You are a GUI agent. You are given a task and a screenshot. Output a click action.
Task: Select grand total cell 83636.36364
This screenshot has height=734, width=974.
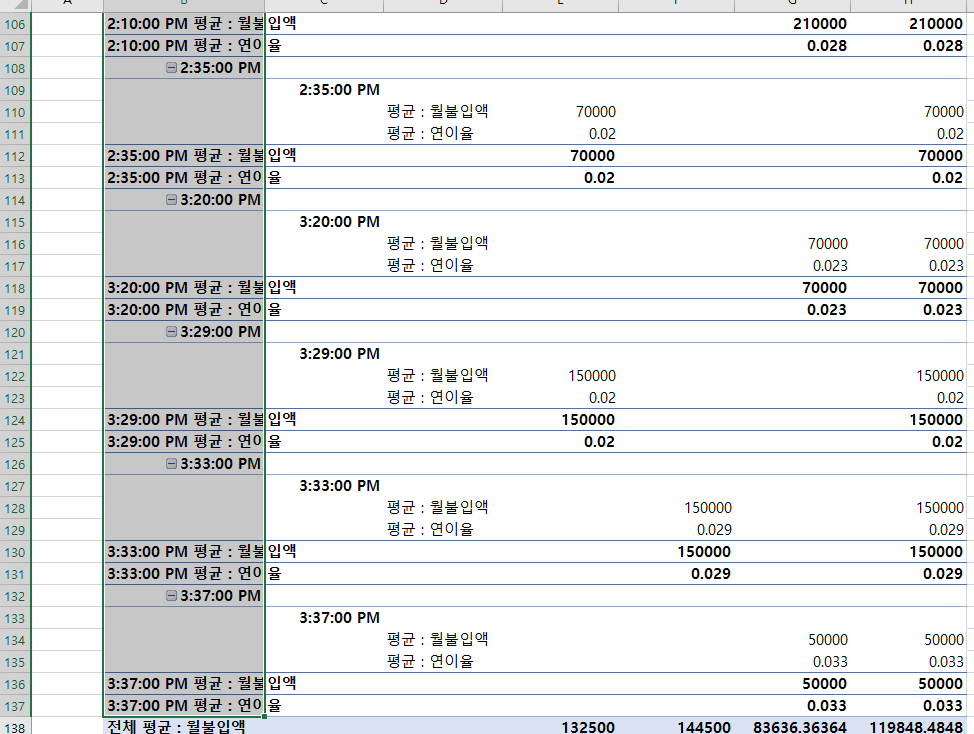(x=792, y=727)
